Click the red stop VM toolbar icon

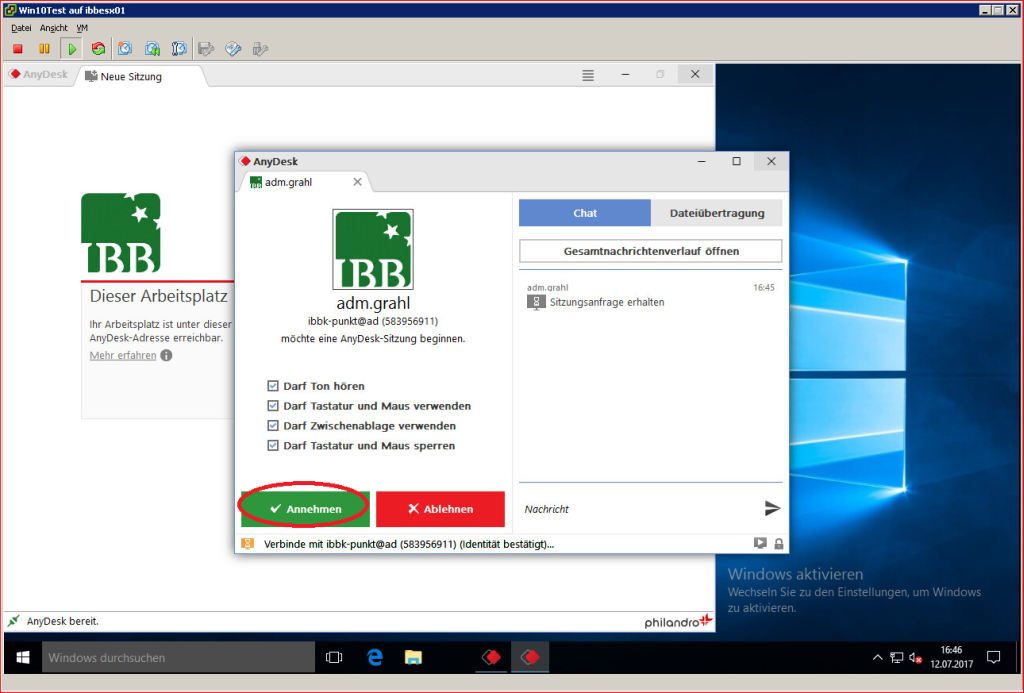(18, 49)
